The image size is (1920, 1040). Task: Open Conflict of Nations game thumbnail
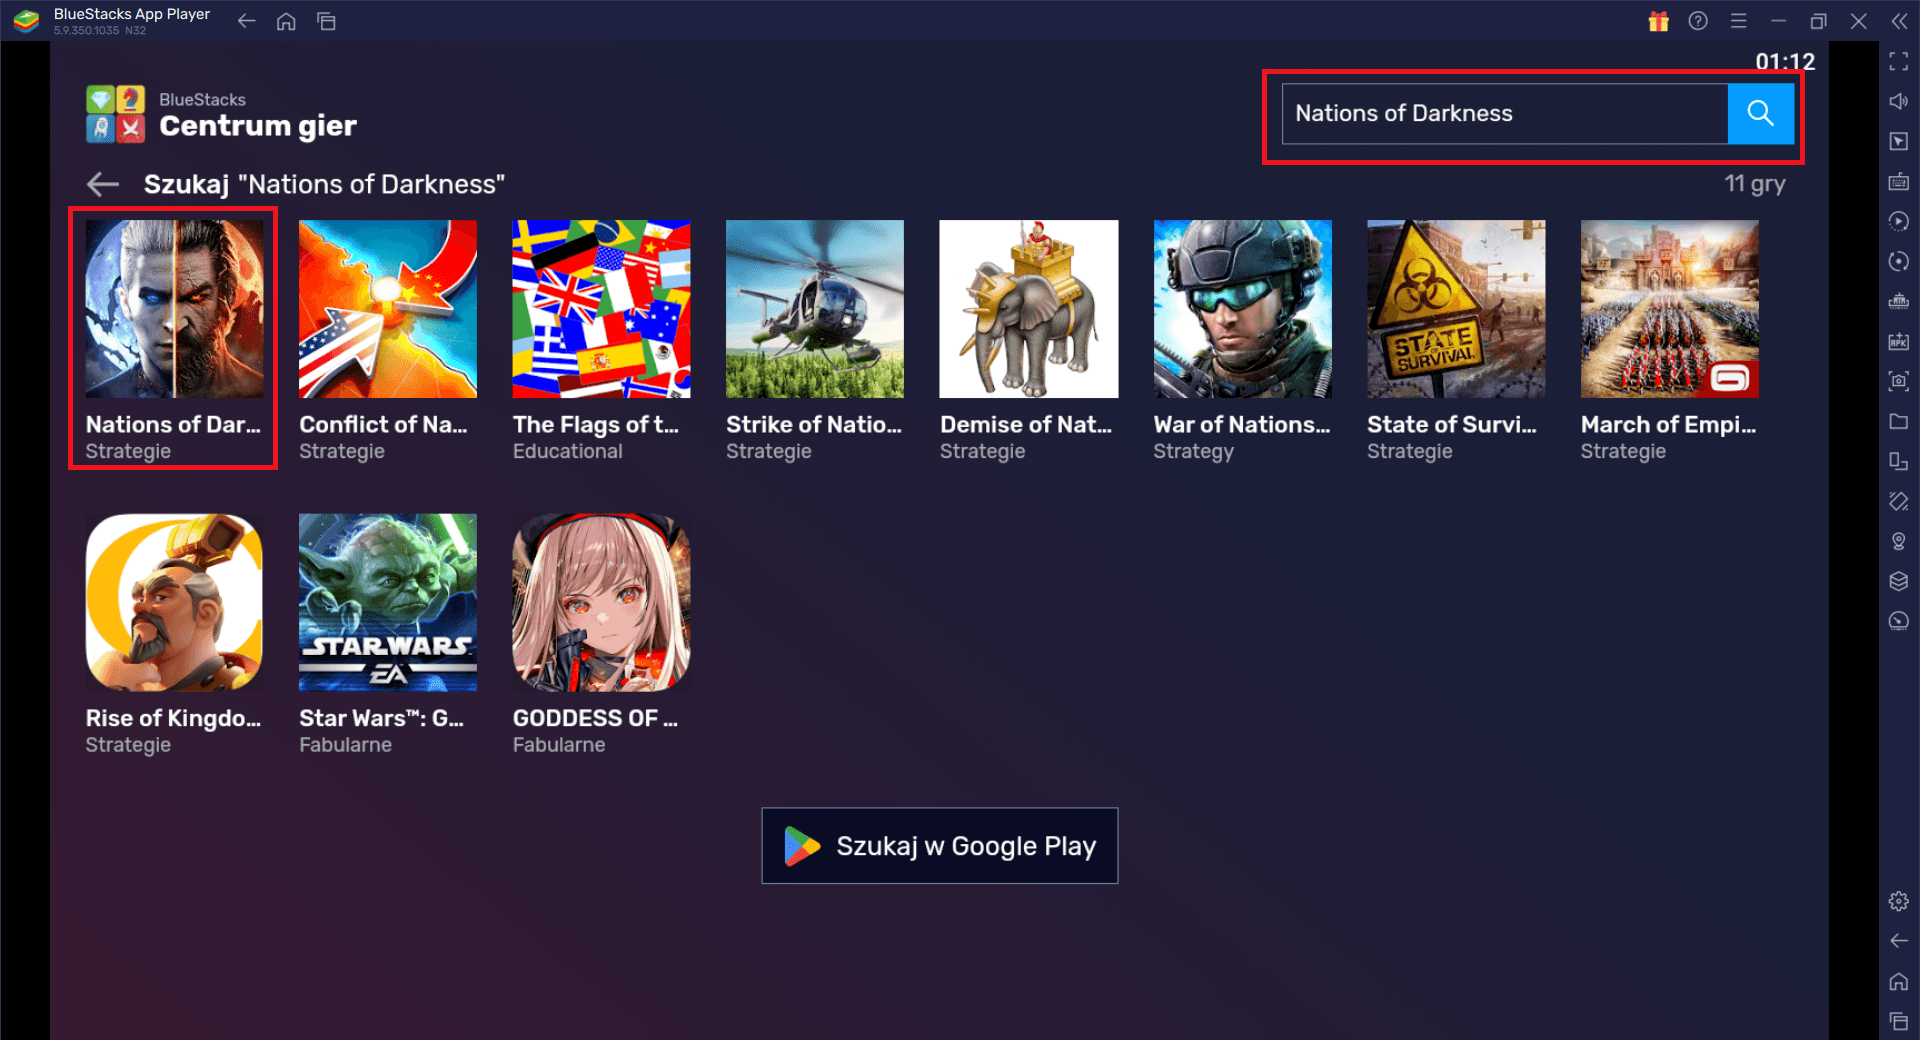(x=388, y=309)
